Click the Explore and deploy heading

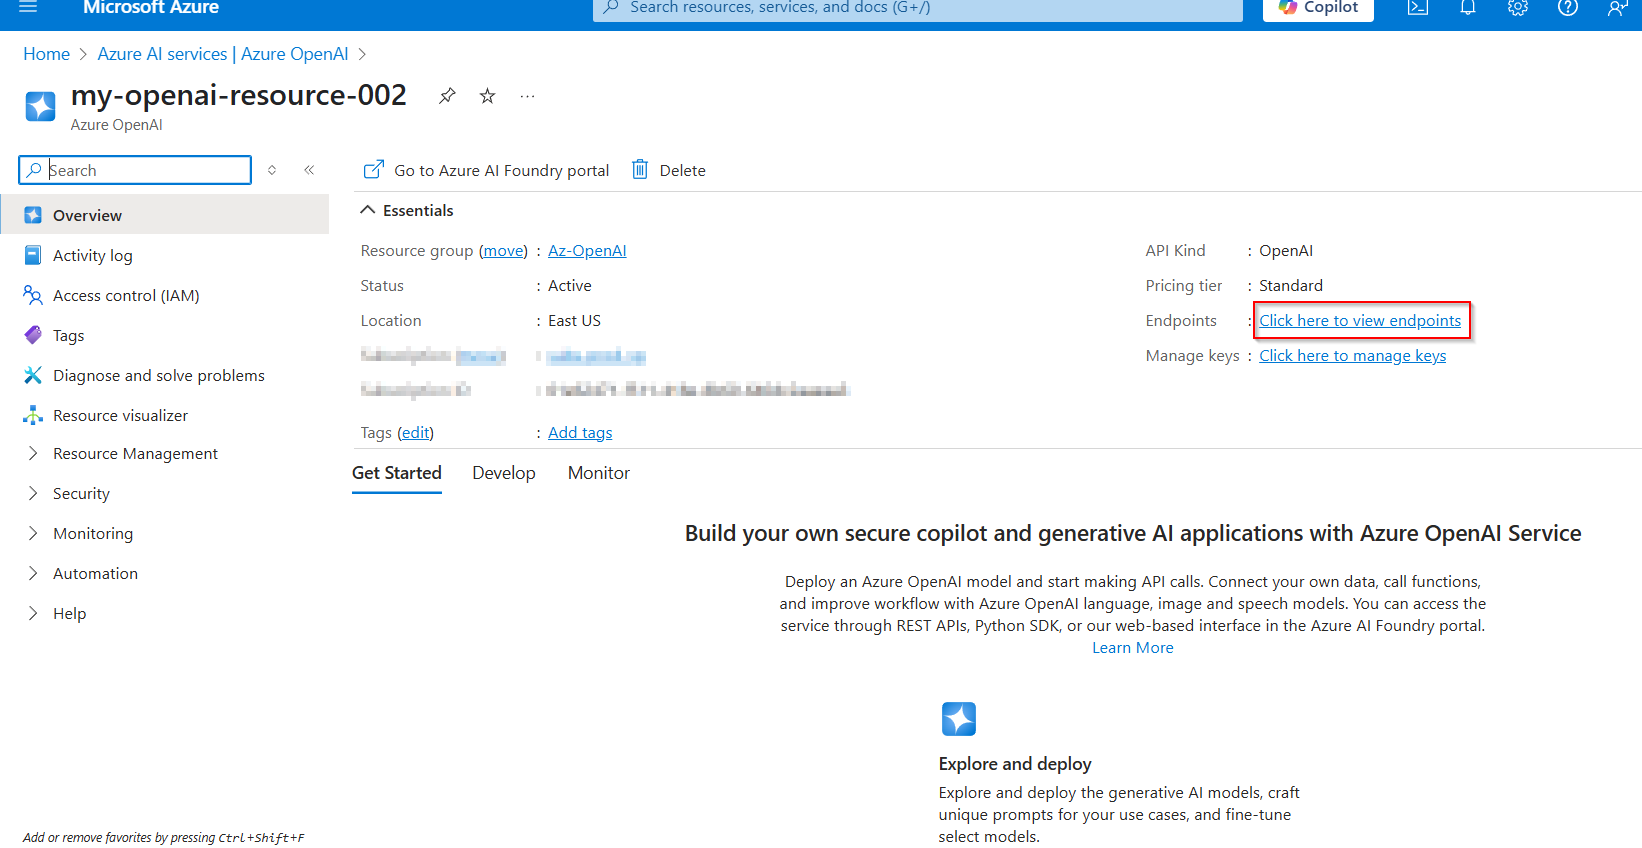(1015, 764)
